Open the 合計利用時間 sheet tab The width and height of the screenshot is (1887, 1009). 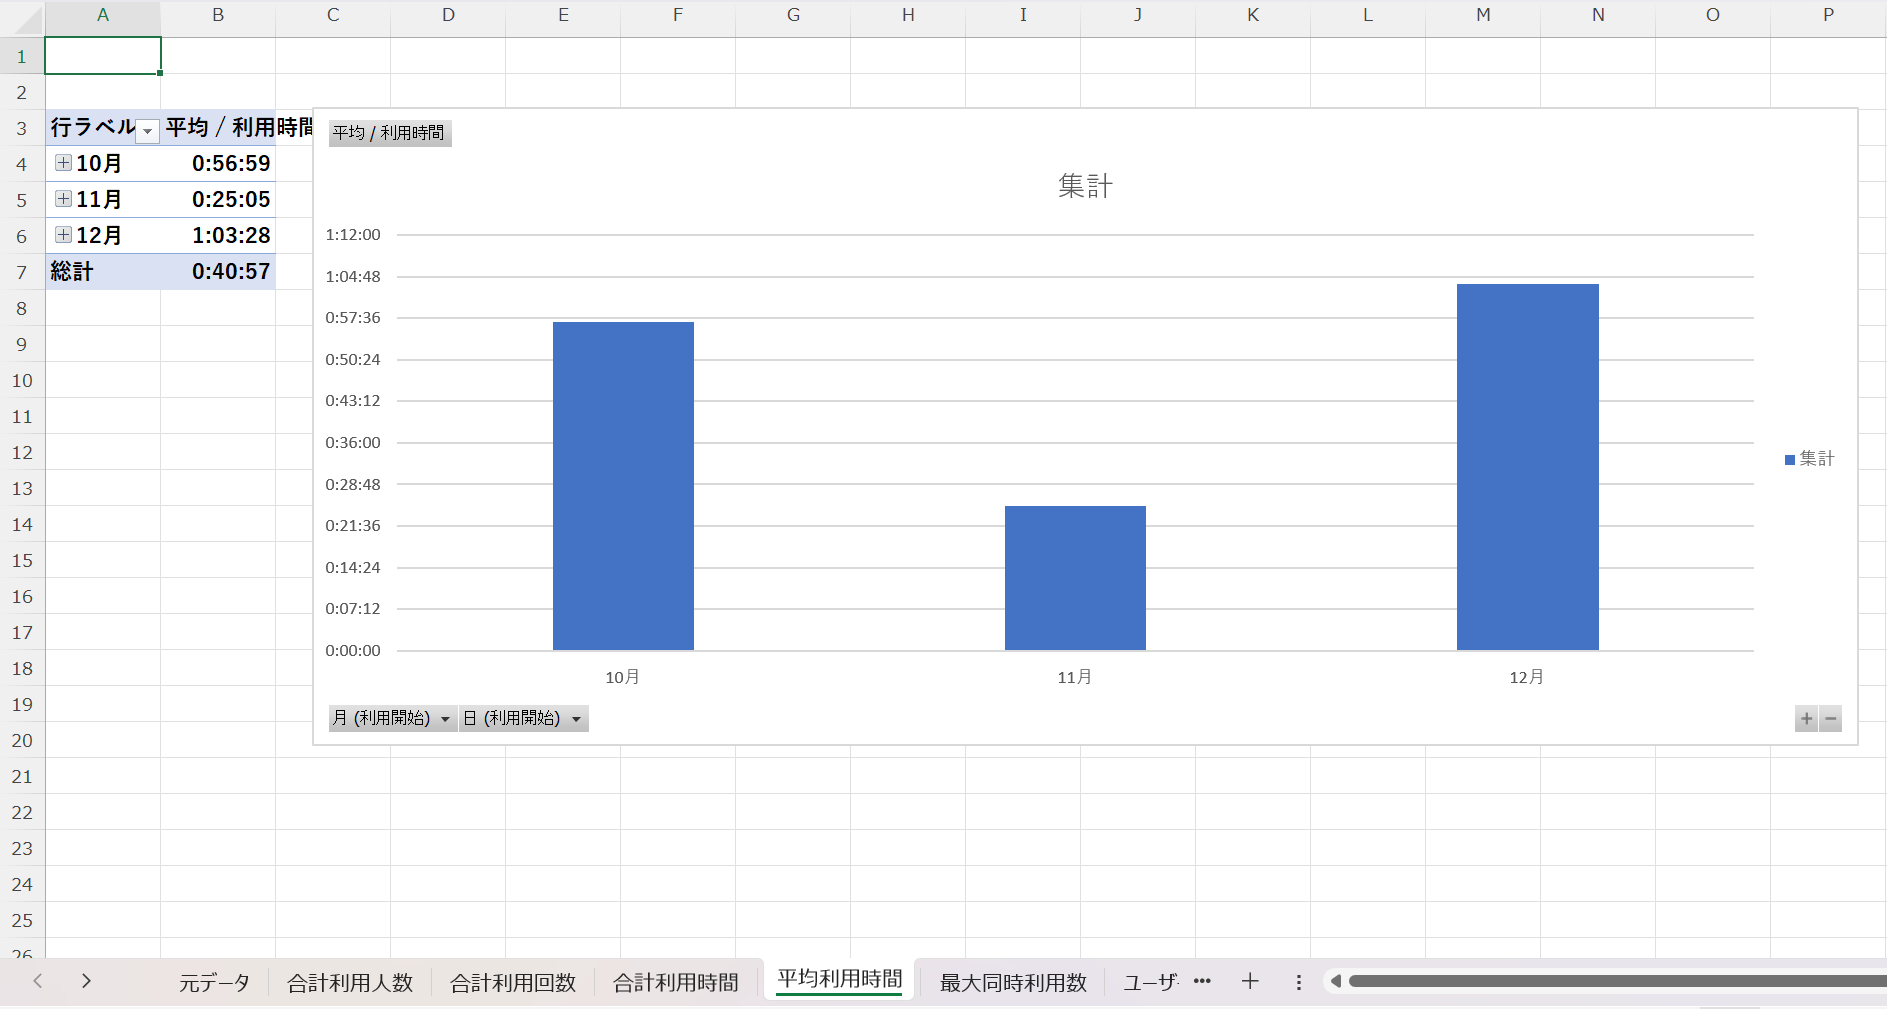(x=675, y=983)
